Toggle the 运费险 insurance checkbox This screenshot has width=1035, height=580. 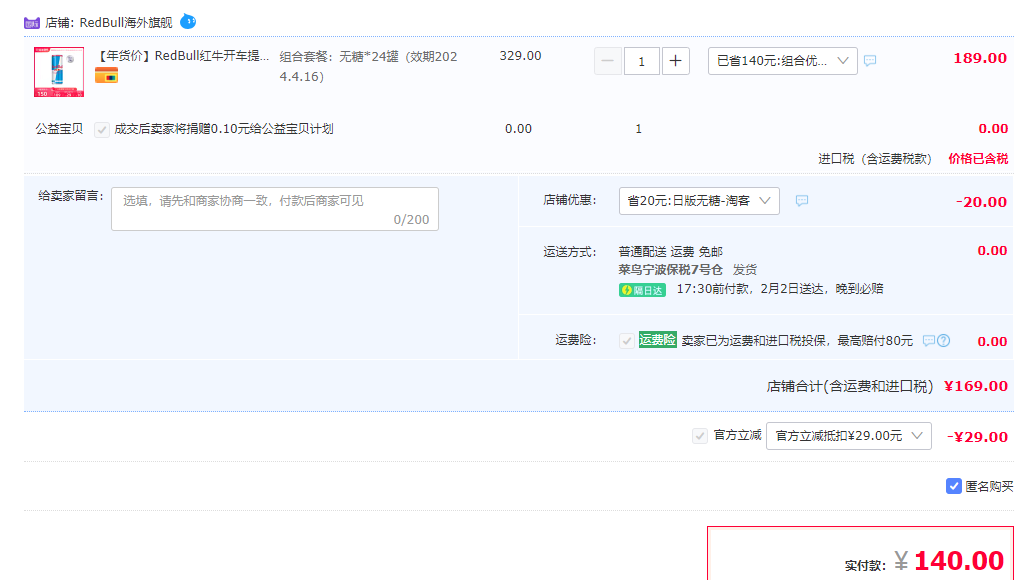point(626,340)
